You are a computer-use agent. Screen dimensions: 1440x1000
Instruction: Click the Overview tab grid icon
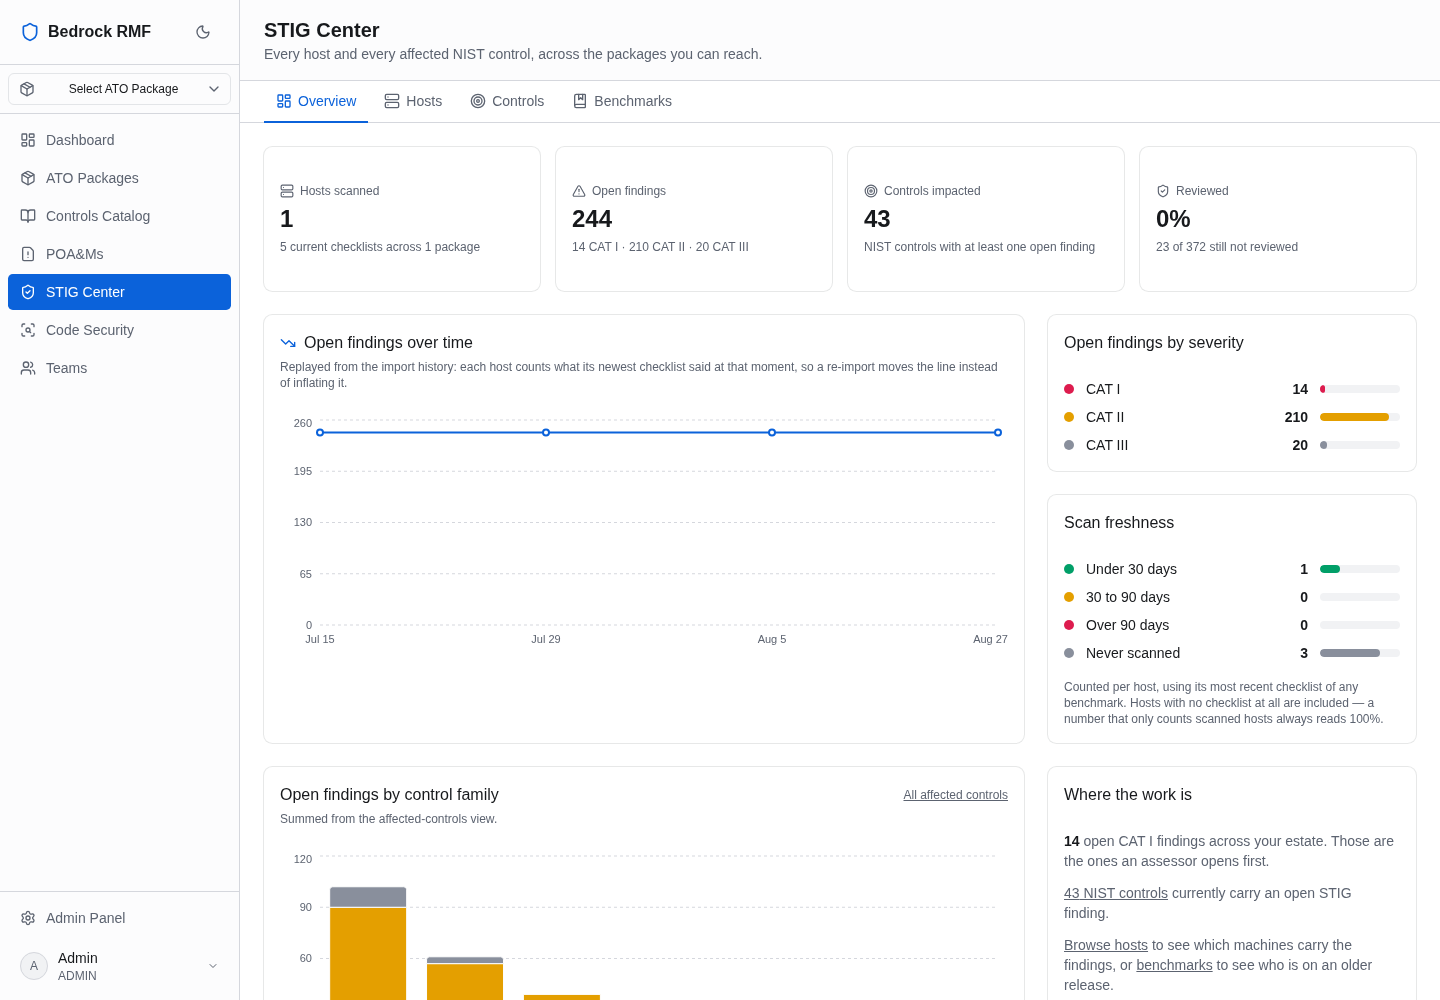point(284,101)
